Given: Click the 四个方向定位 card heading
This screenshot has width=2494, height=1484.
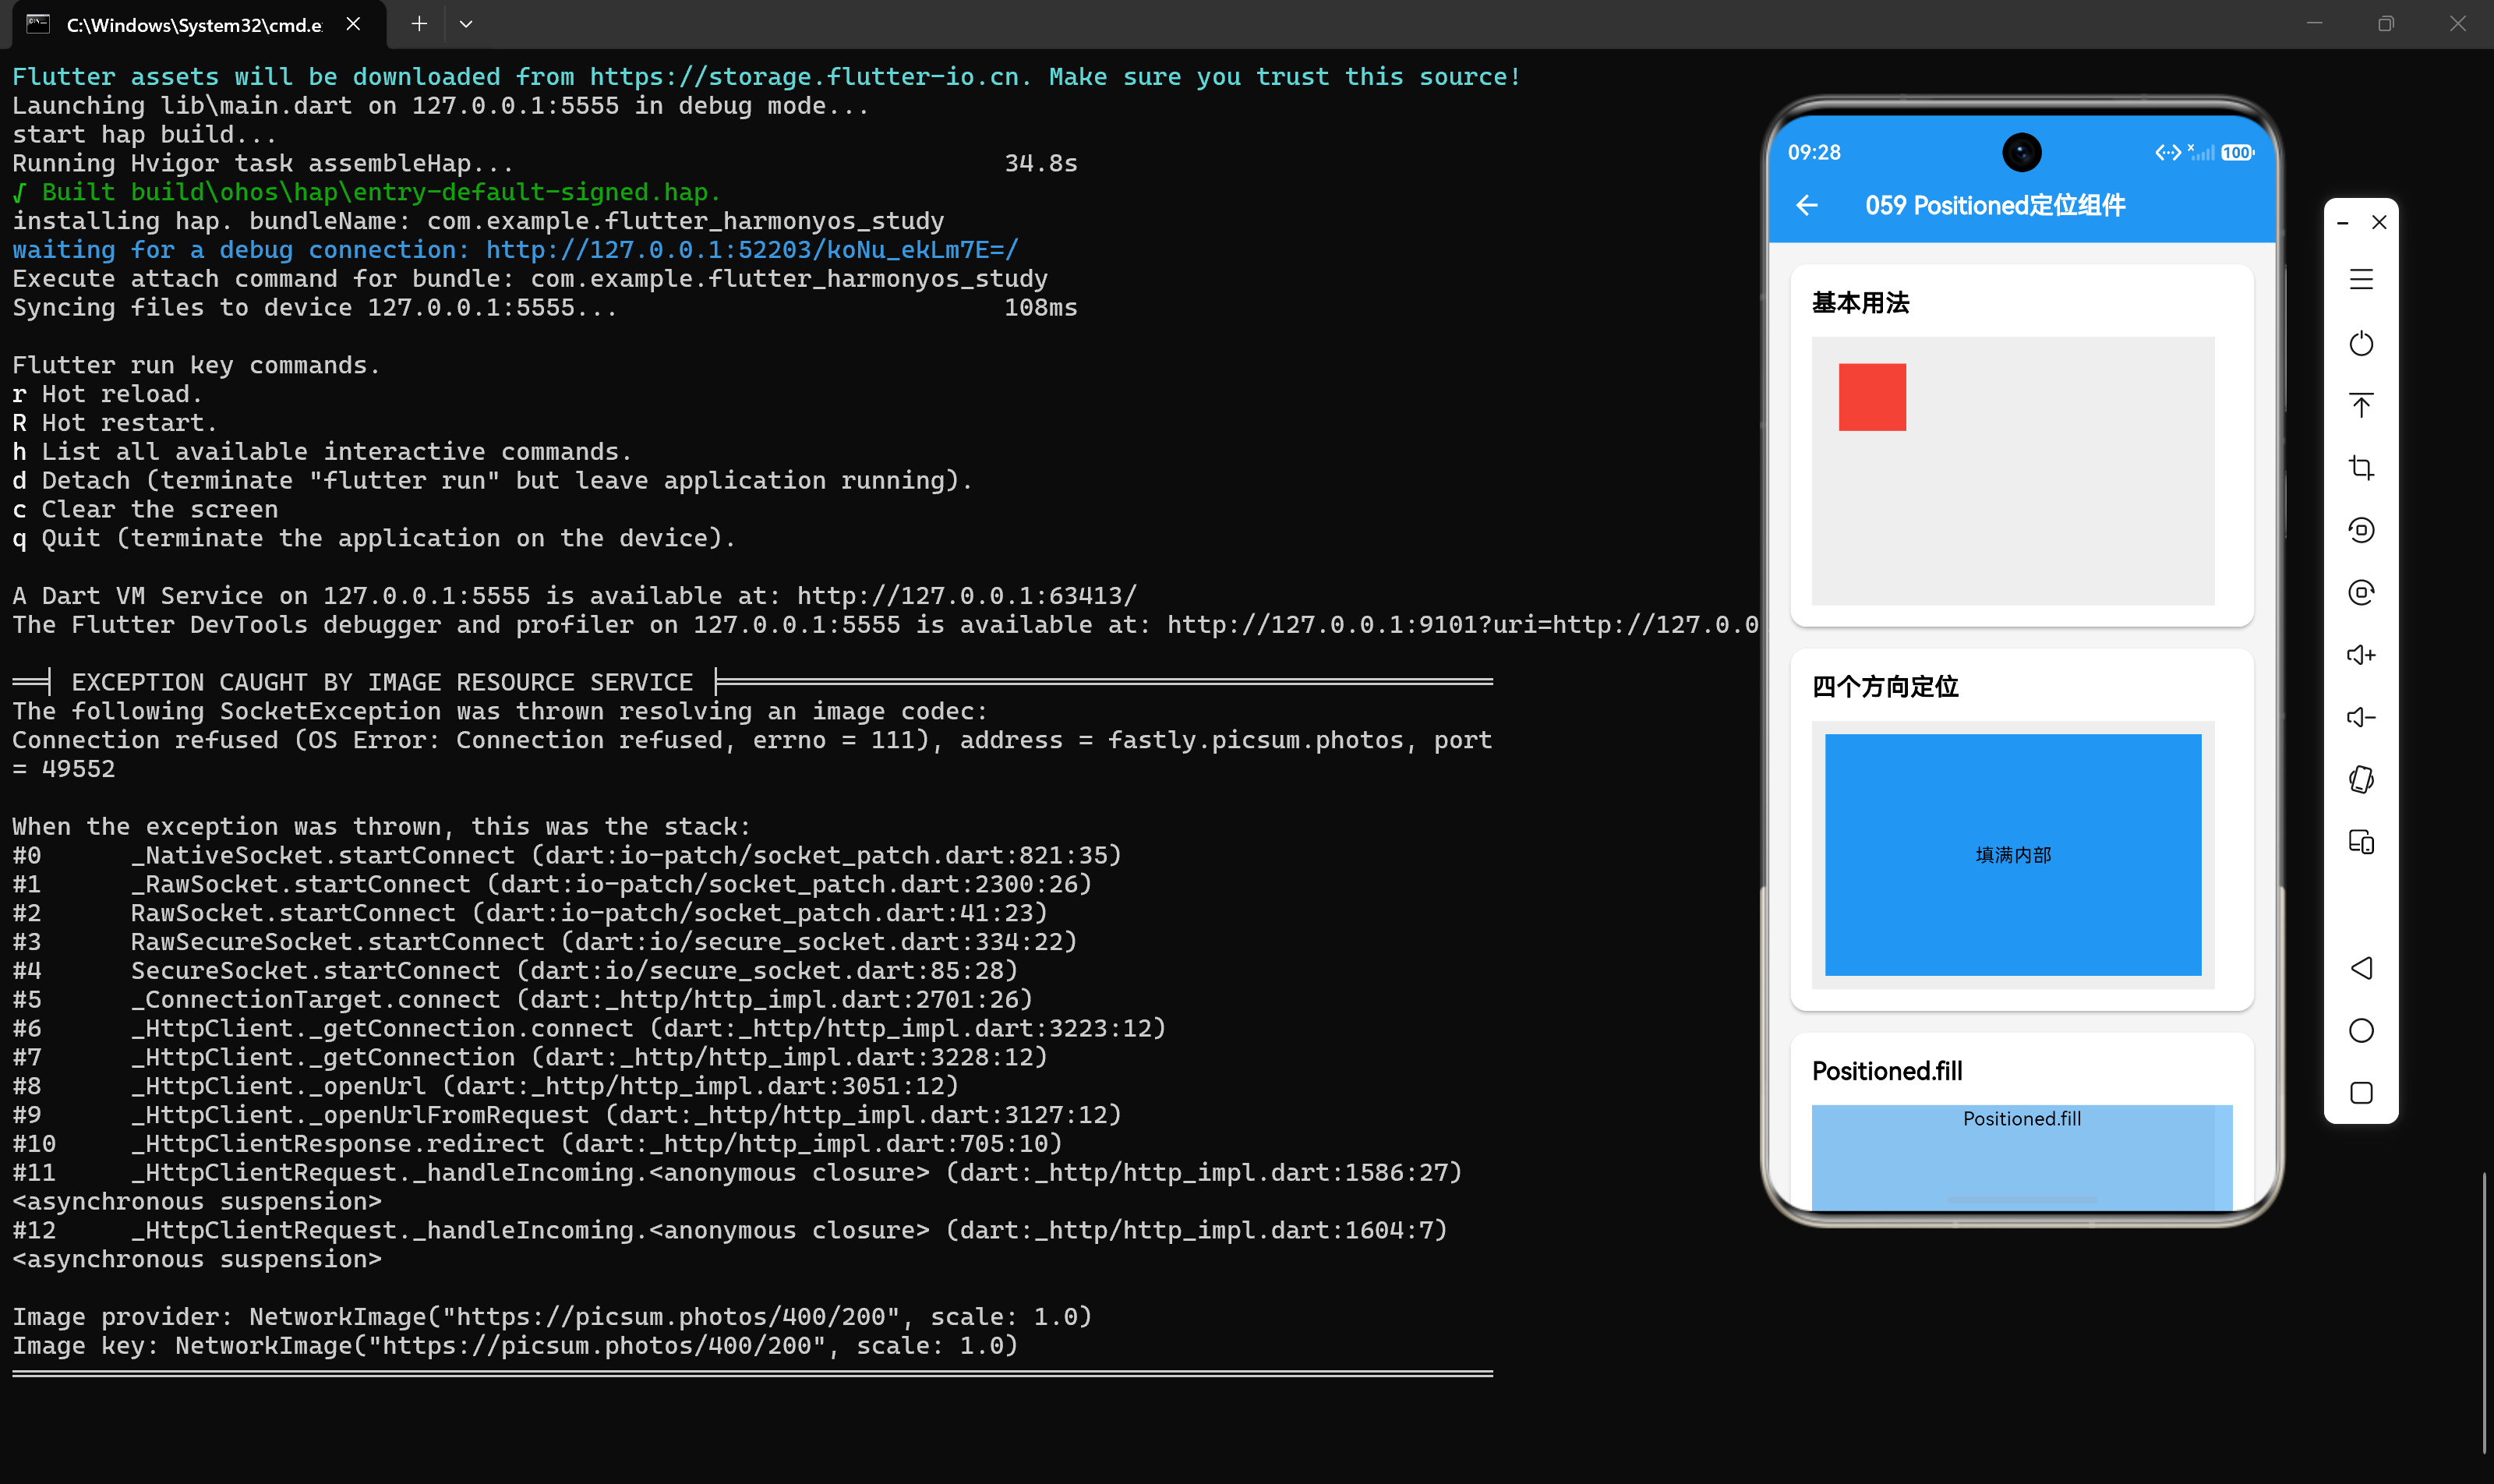Looking at the screenshot, I should pos(1885,687).
